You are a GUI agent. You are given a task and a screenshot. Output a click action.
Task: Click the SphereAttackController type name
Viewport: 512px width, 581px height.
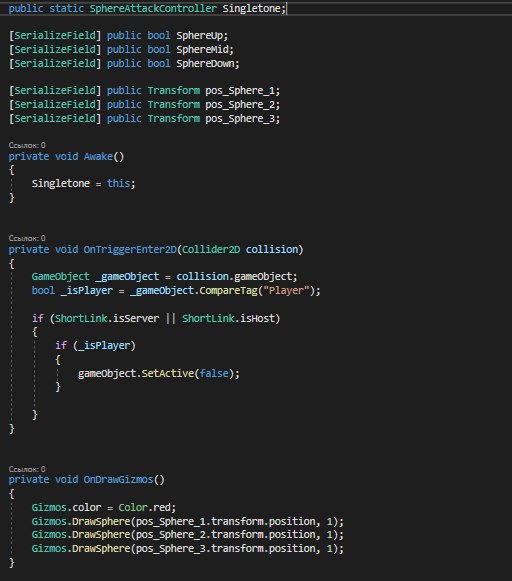tap(153, 8)
